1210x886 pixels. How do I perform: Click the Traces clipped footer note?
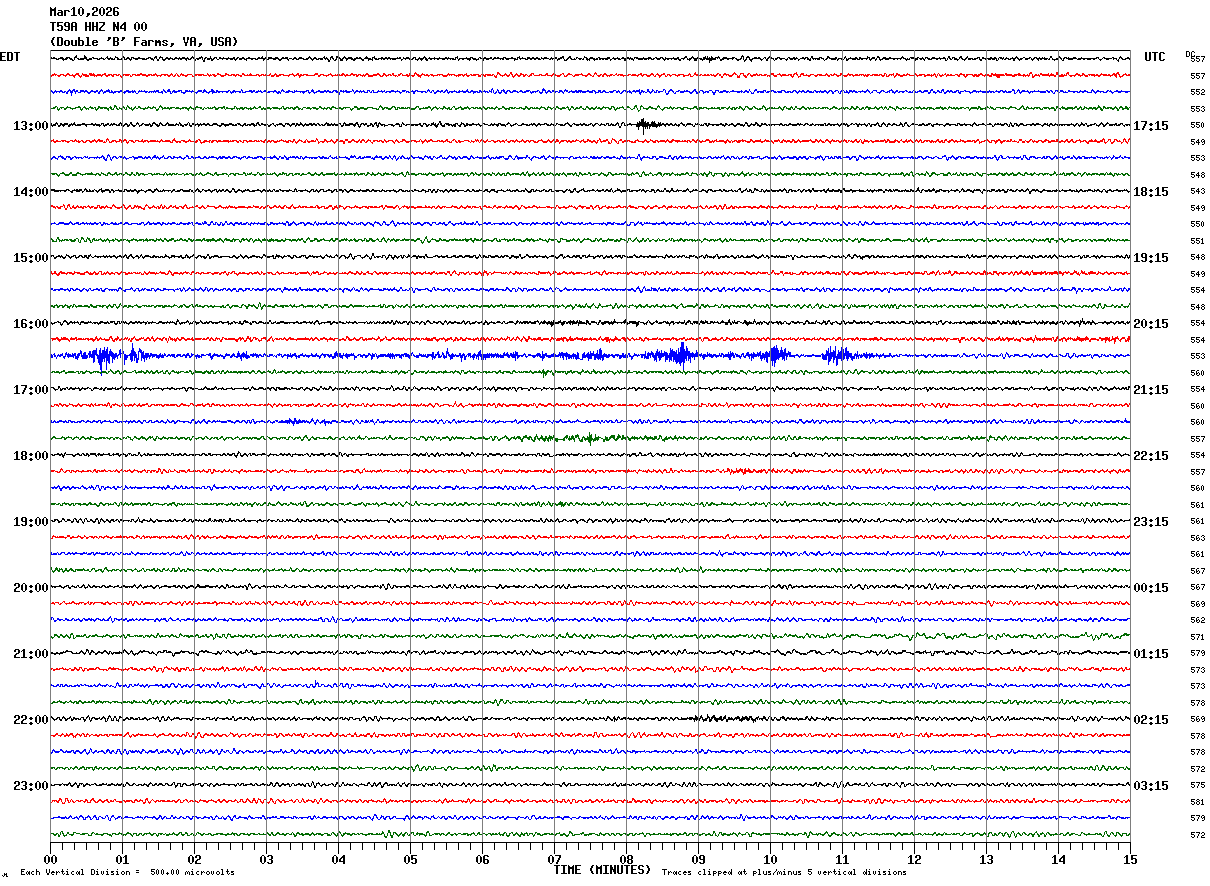(784, 873)
